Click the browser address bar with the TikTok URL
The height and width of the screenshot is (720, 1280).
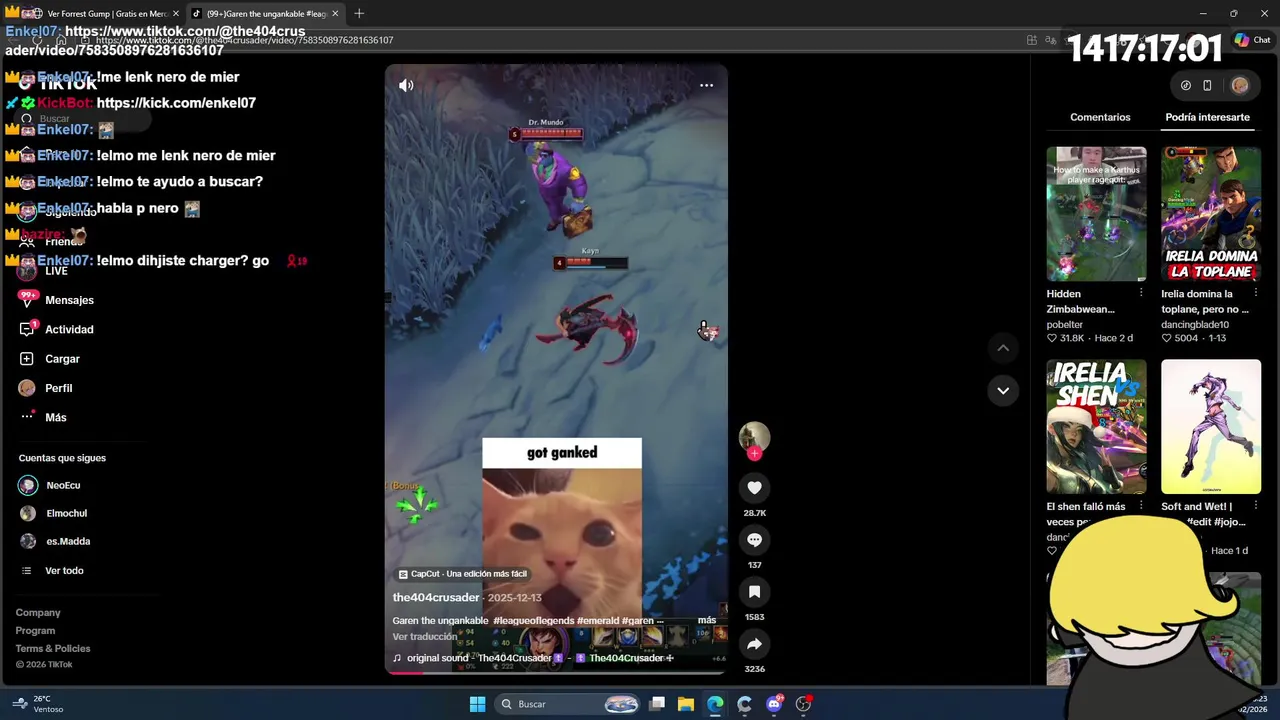tap(550, 40)
